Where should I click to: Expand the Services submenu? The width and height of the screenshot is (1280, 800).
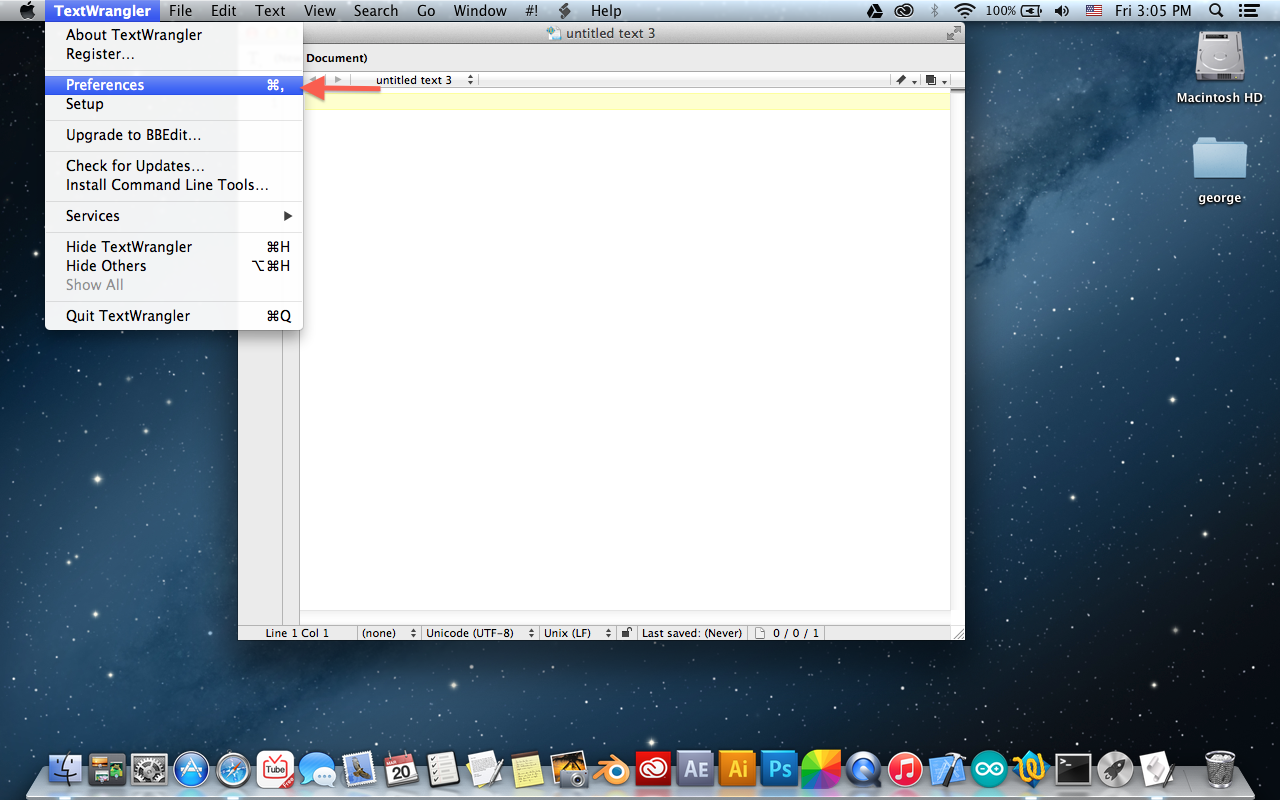(x=174, y=216)
